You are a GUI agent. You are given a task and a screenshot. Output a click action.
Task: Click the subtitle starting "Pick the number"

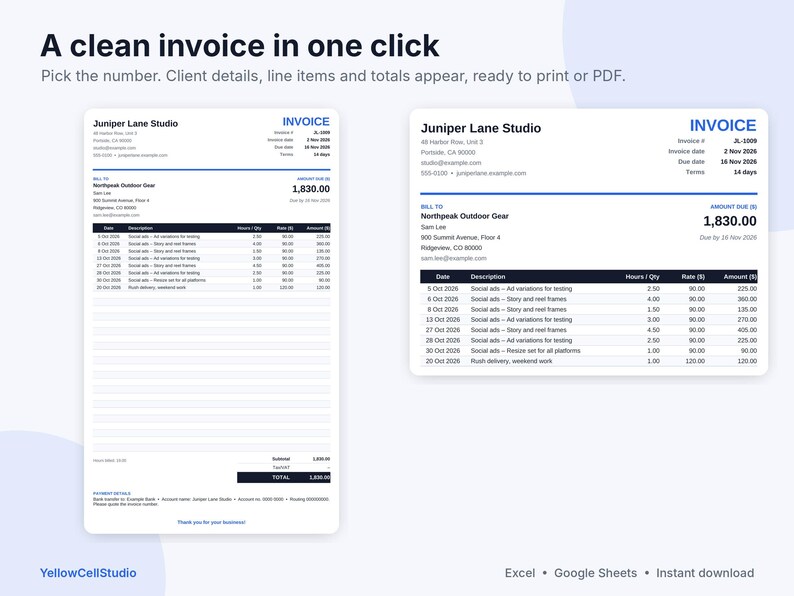coord(333,76)
